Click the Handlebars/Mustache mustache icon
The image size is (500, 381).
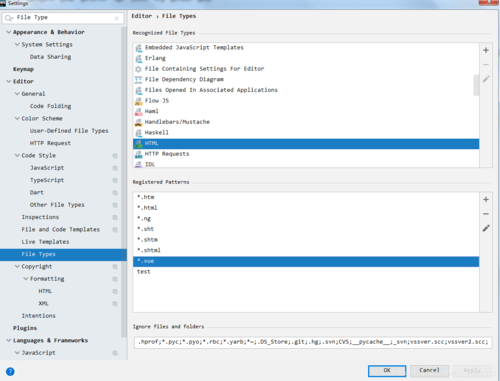pyautogui.click(x=138, y=122)
